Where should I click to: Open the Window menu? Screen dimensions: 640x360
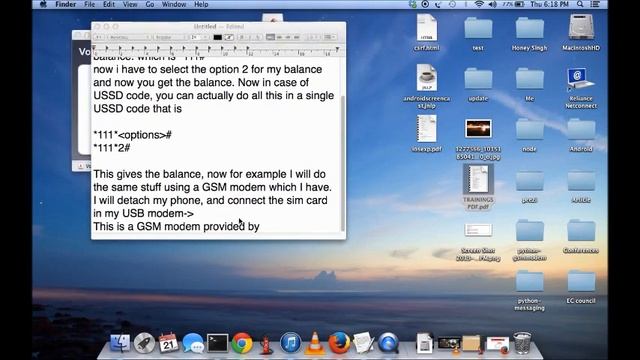[x=174, y=4]
